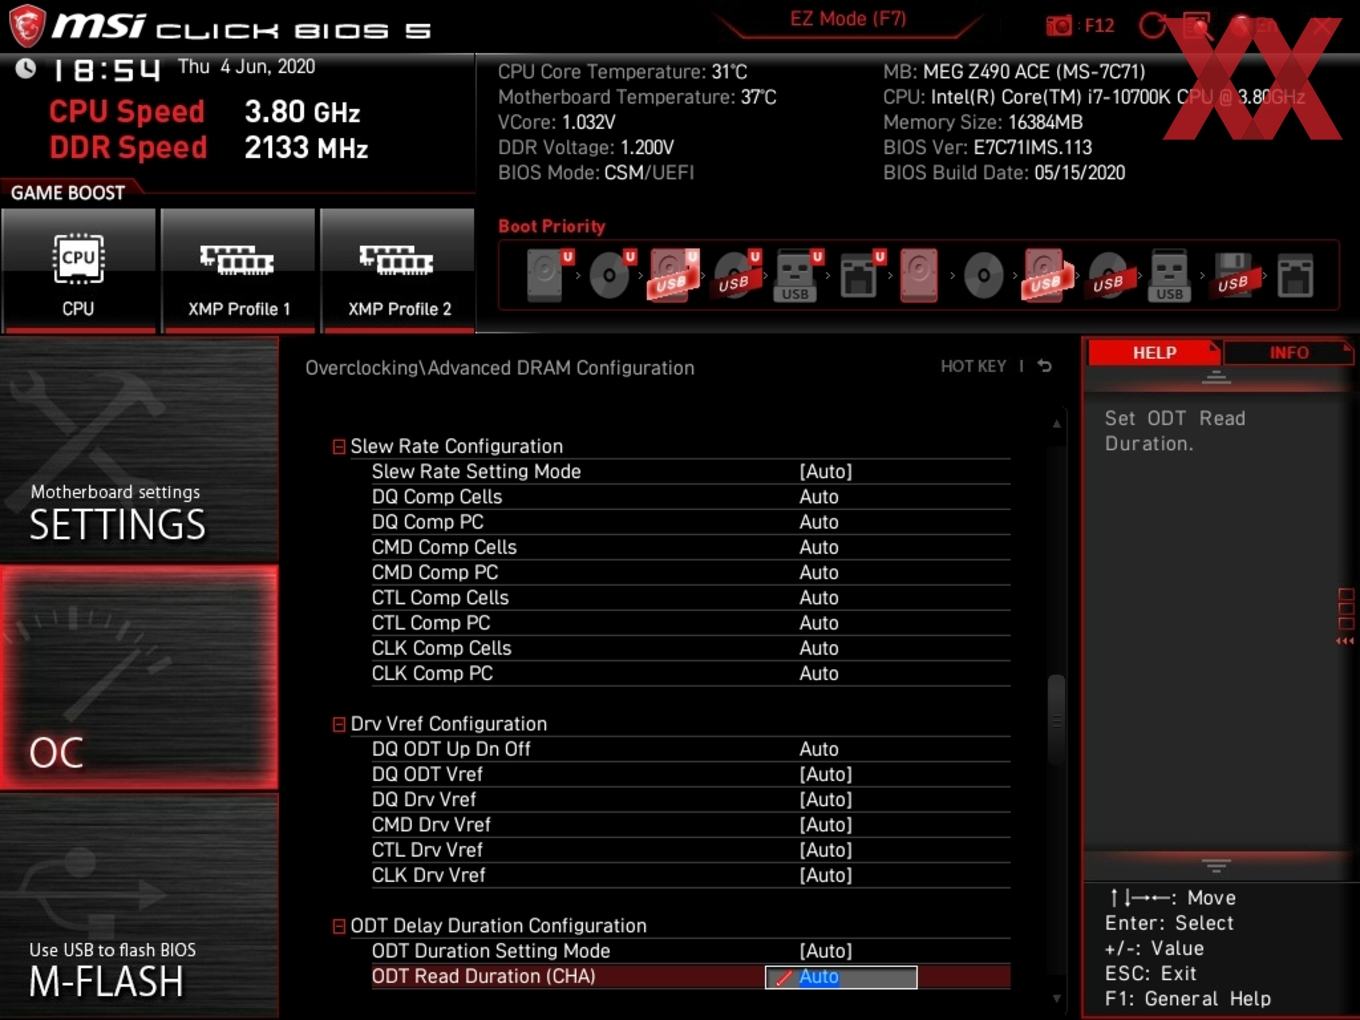The width and height of the screenshot is (1360, 1020).
Task: Select the legacy USB CD/DVD boot icon
Action: [x=1108, y=275]
